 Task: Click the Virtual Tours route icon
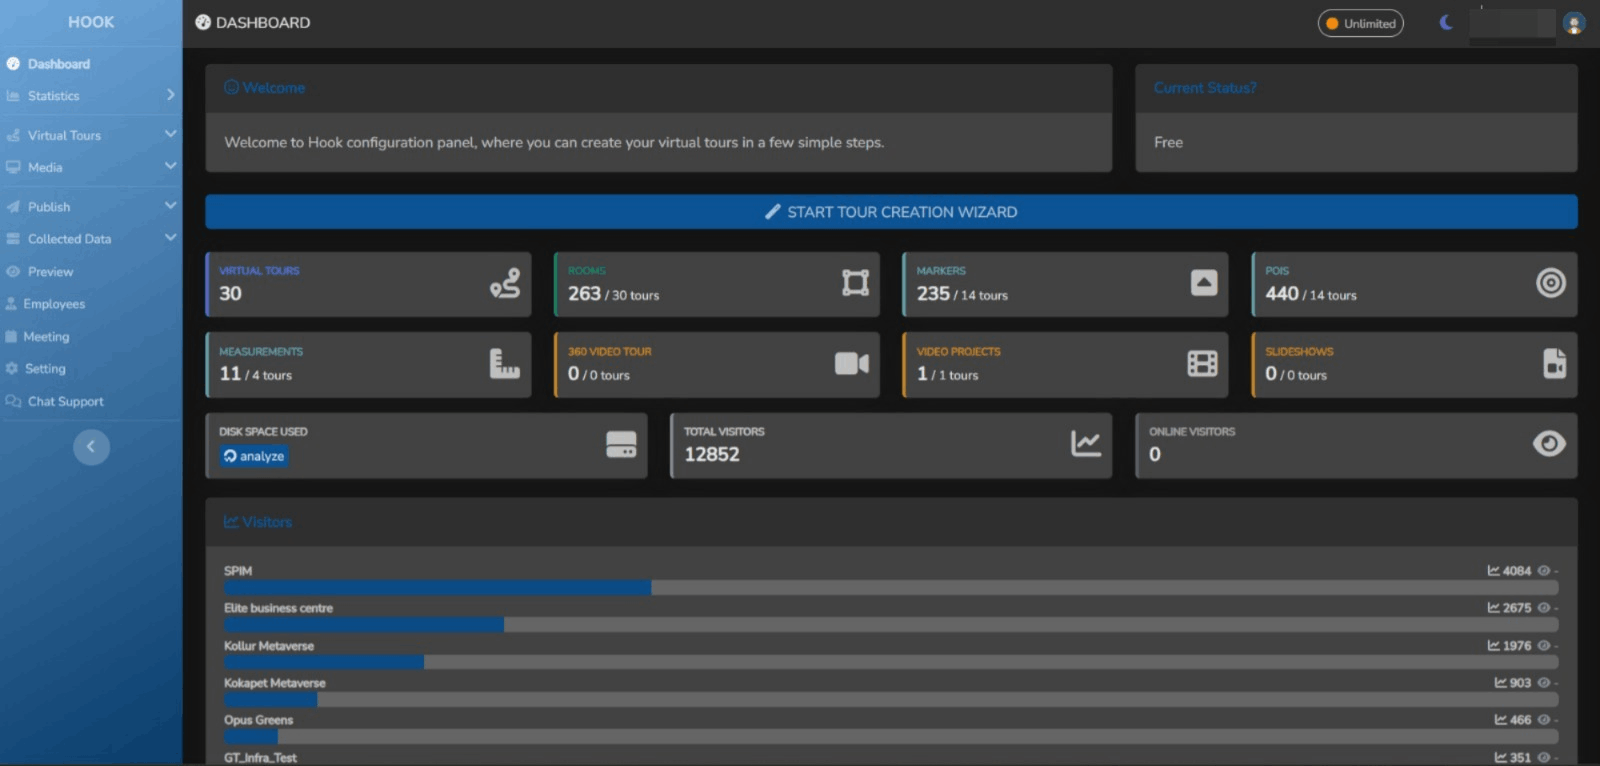(x=505, y=284)
